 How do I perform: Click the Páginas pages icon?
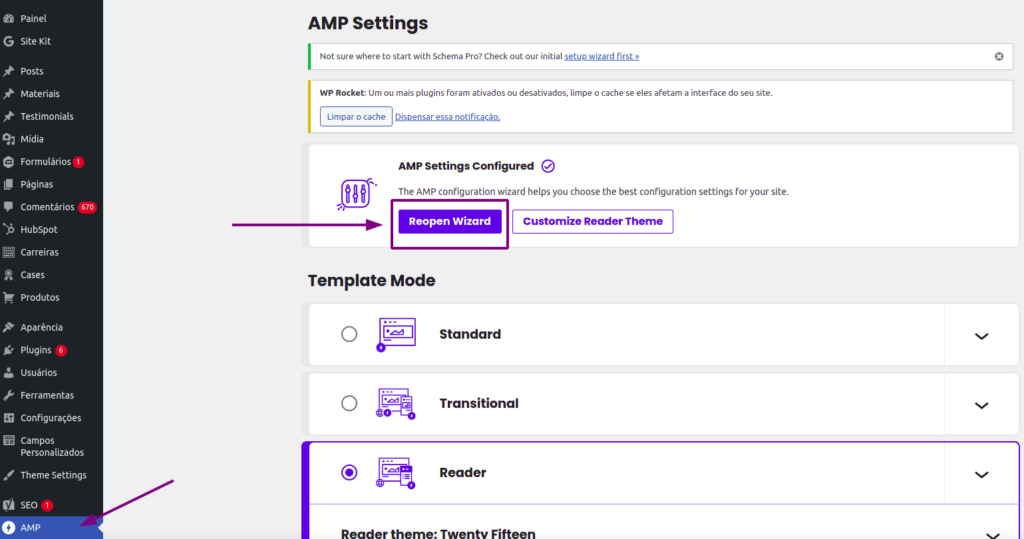click(x=8, y=184)
